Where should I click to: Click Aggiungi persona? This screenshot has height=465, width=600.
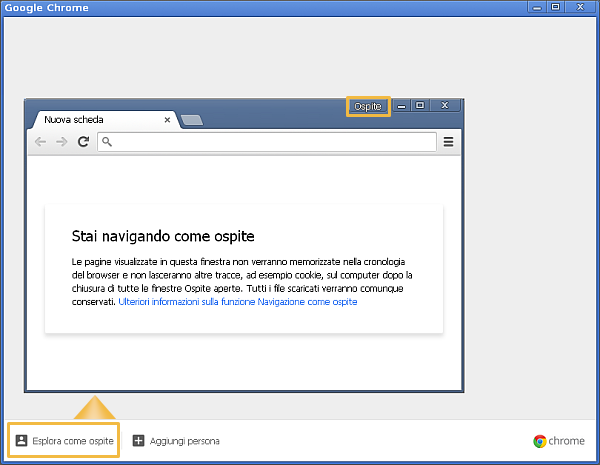click(176, 441)
